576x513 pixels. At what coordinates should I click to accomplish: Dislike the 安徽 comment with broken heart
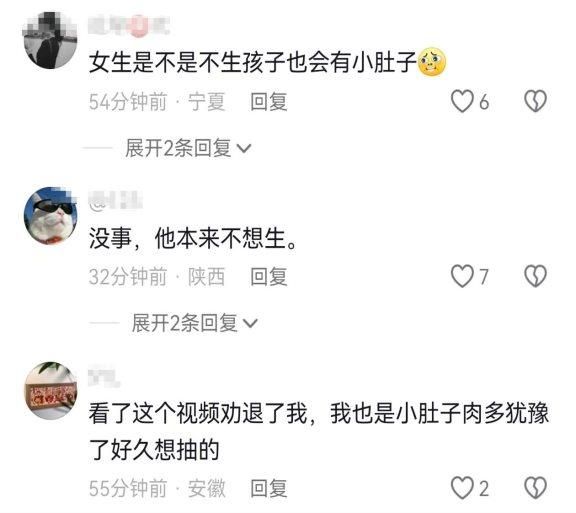coord(535,488)
